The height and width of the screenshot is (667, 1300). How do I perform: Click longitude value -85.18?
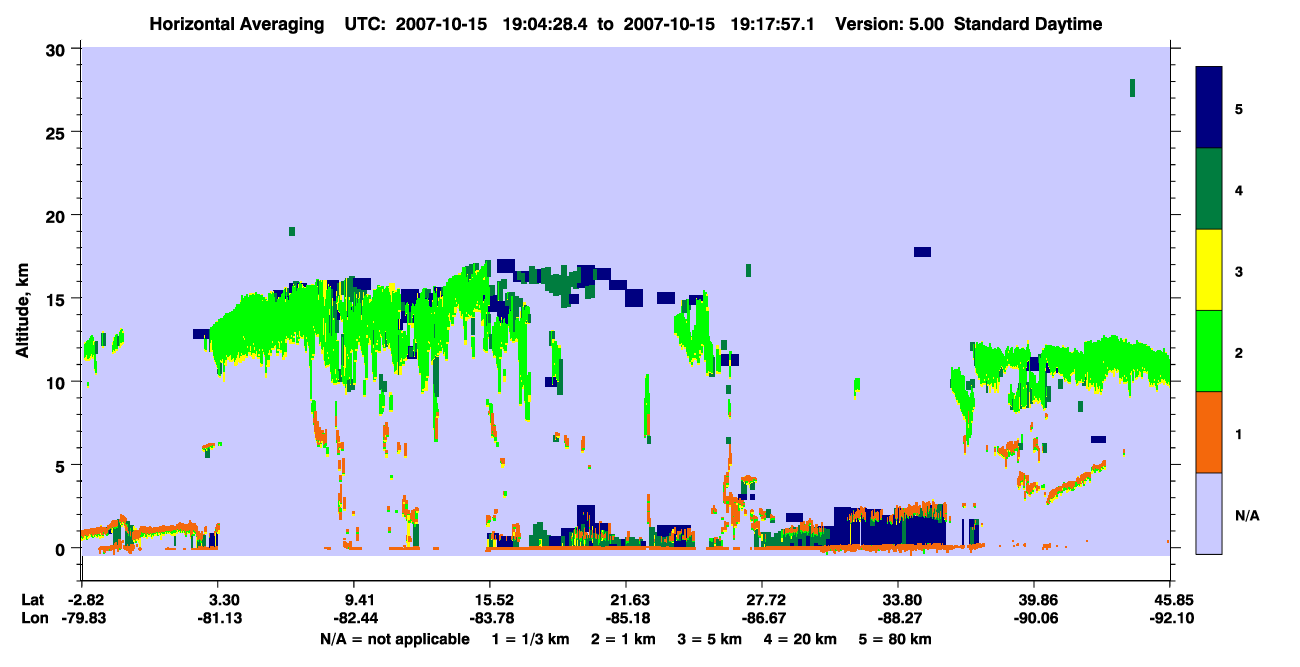click(626, 618)
